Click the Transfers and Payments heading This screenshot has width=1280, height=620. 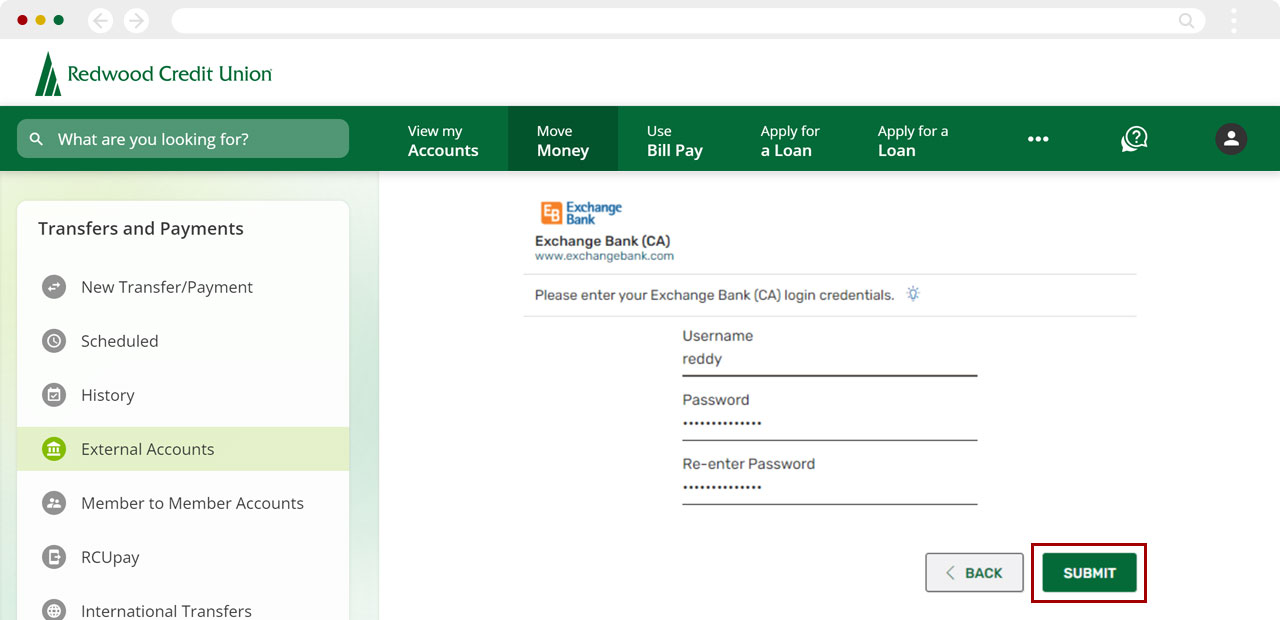tap(141, 229)
